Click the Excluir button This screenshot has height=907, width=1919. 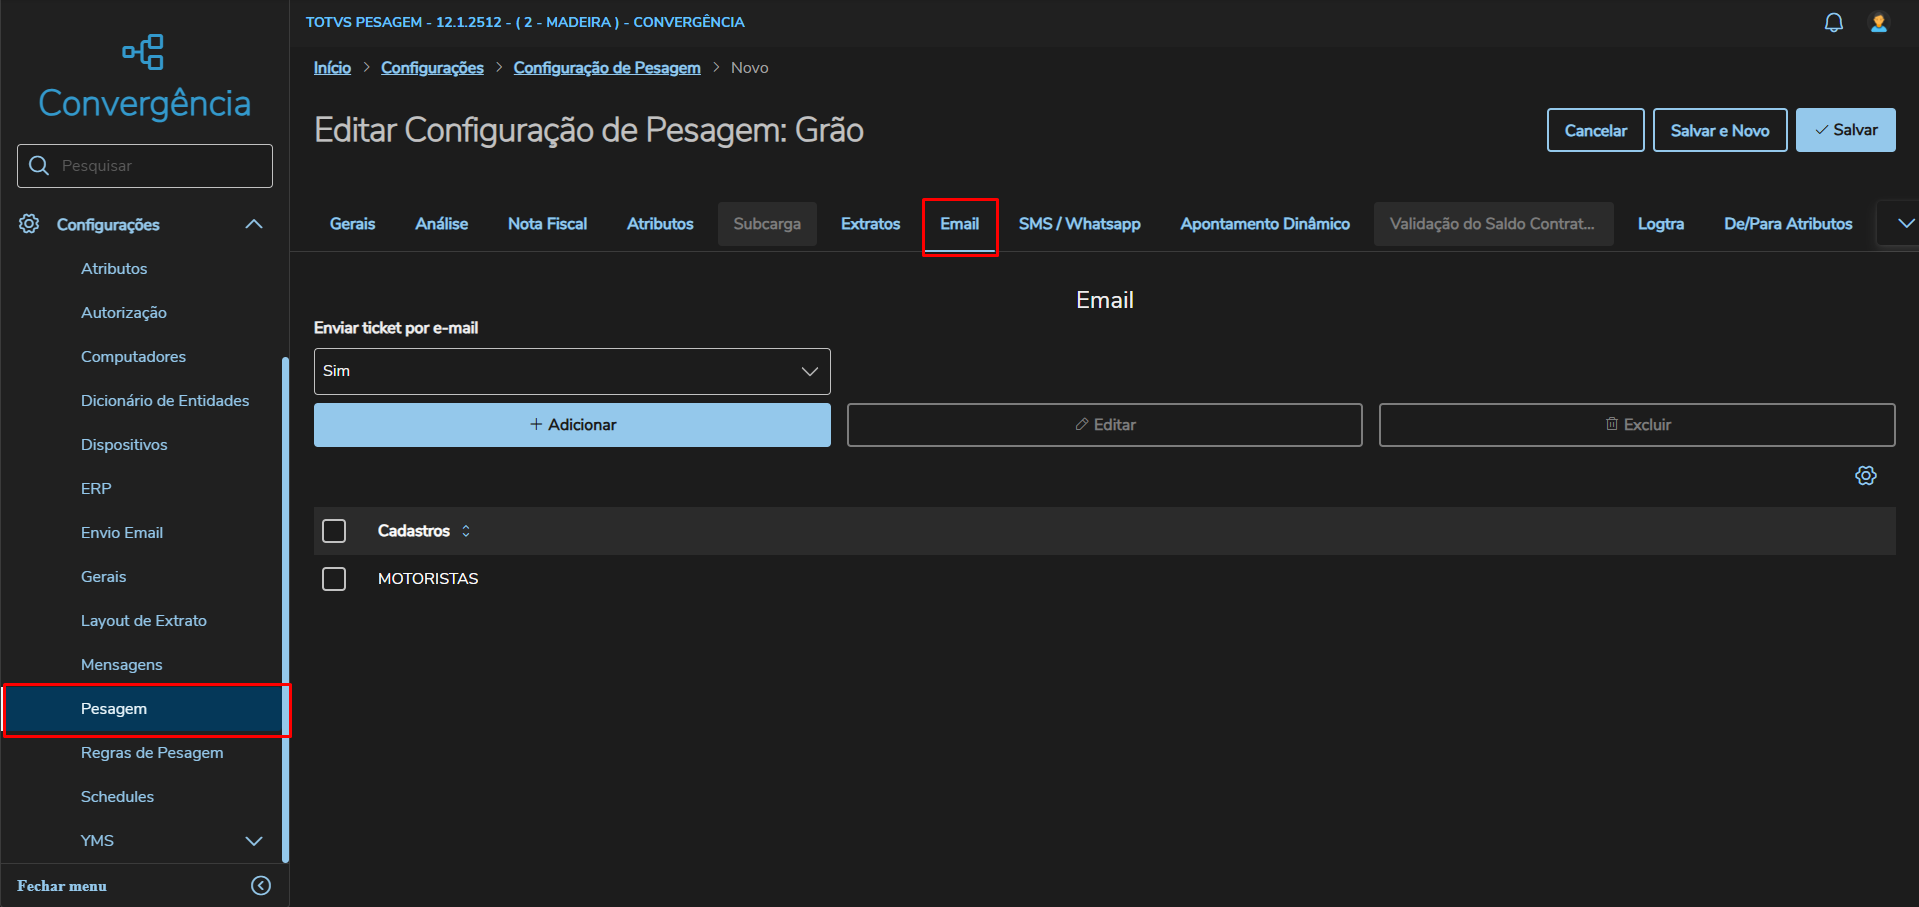tap(1637, 425)
